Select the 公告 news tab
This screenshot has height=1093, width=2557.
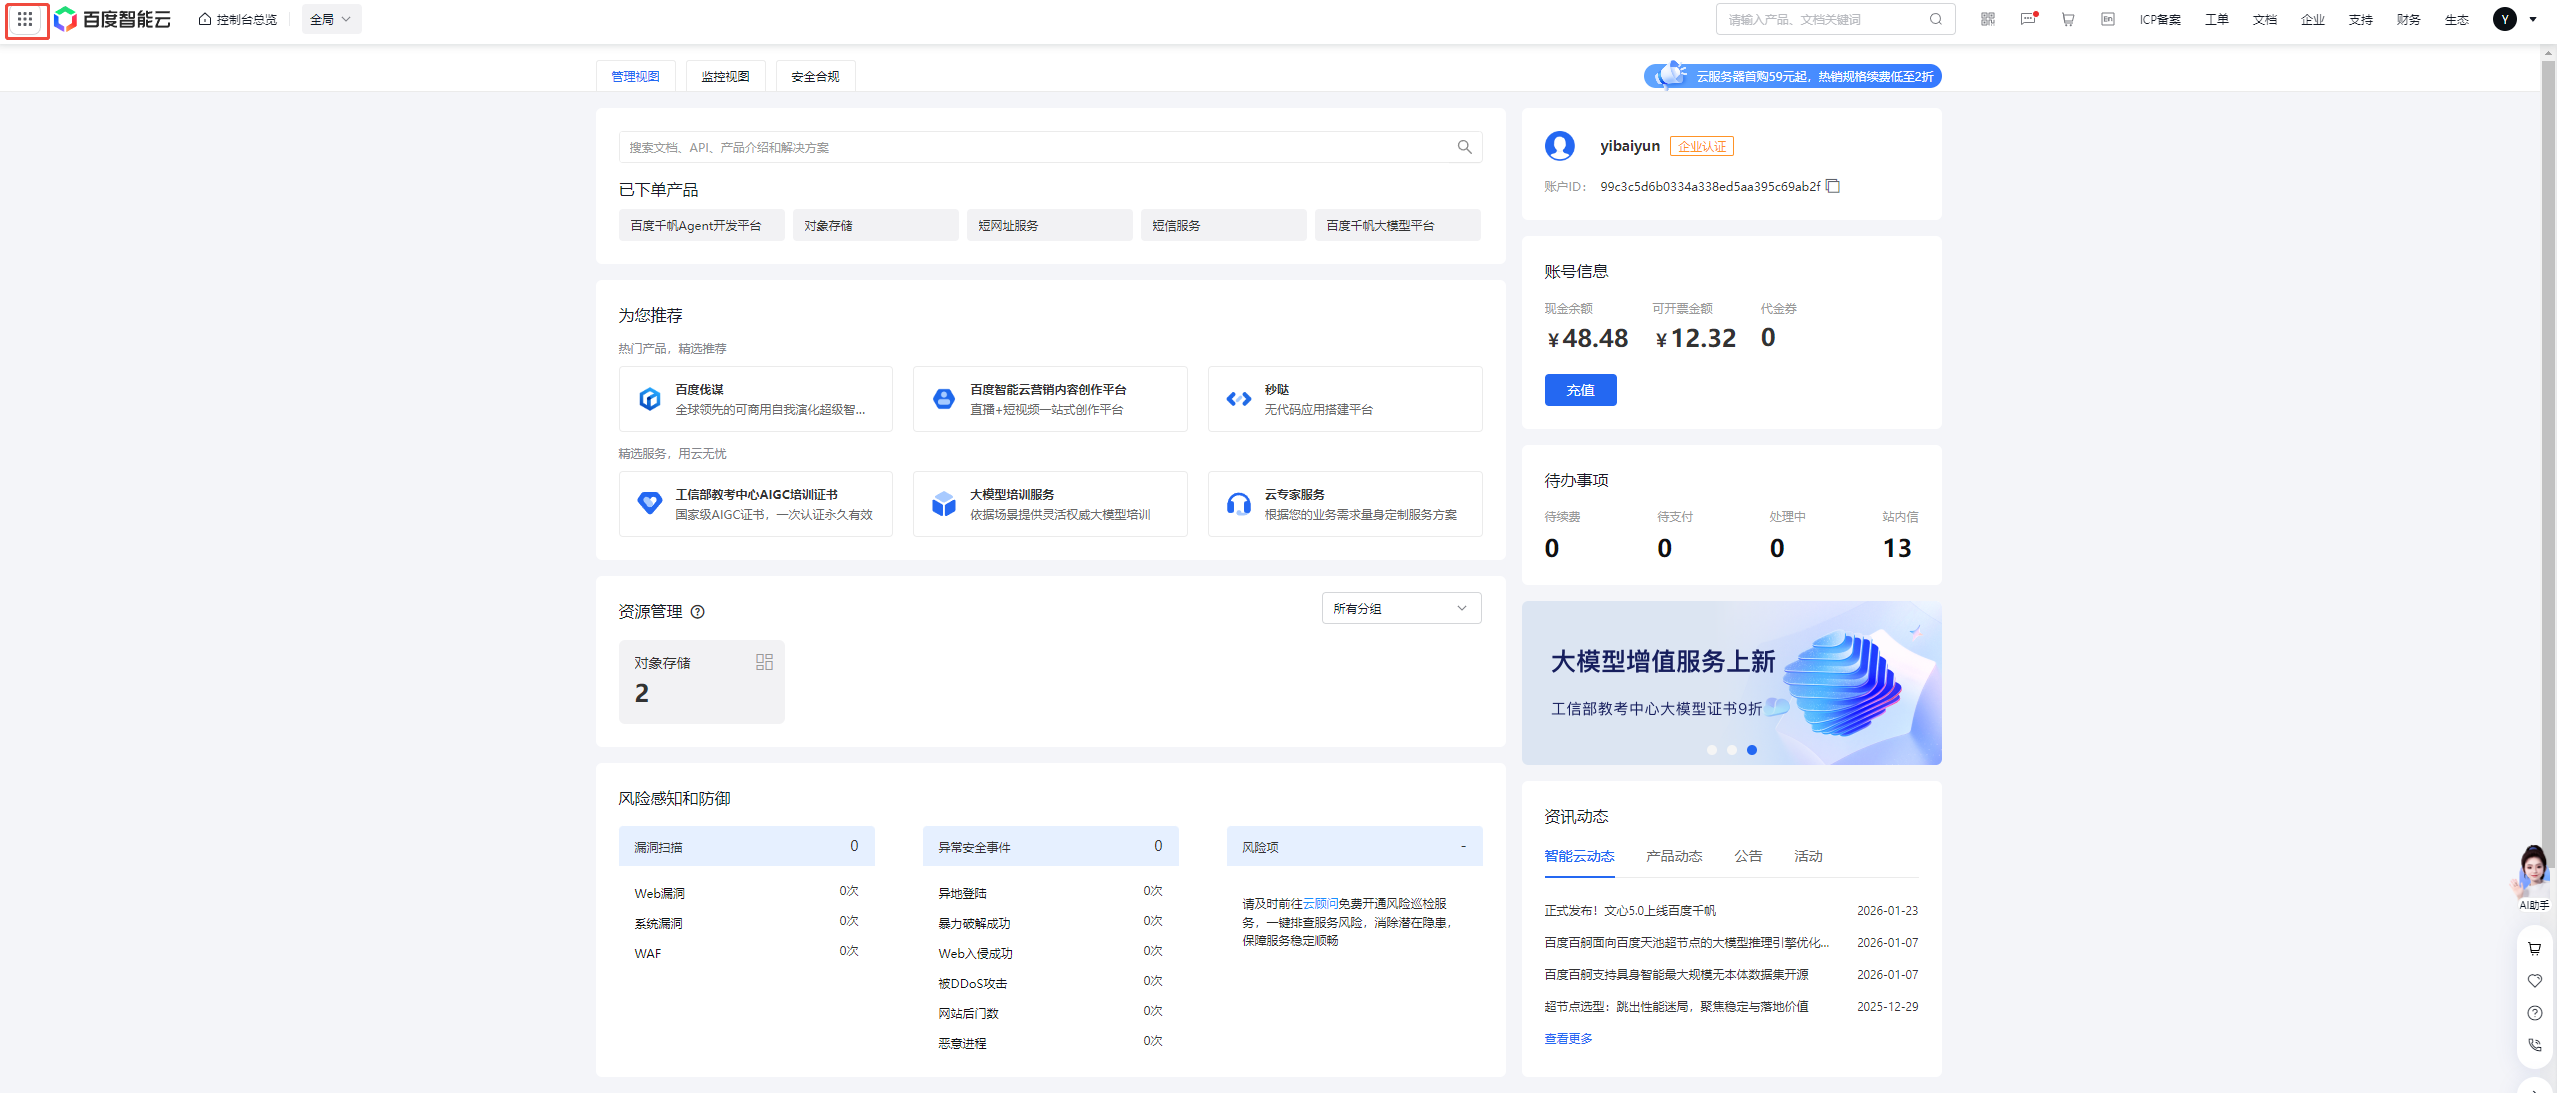point(1749,857)
